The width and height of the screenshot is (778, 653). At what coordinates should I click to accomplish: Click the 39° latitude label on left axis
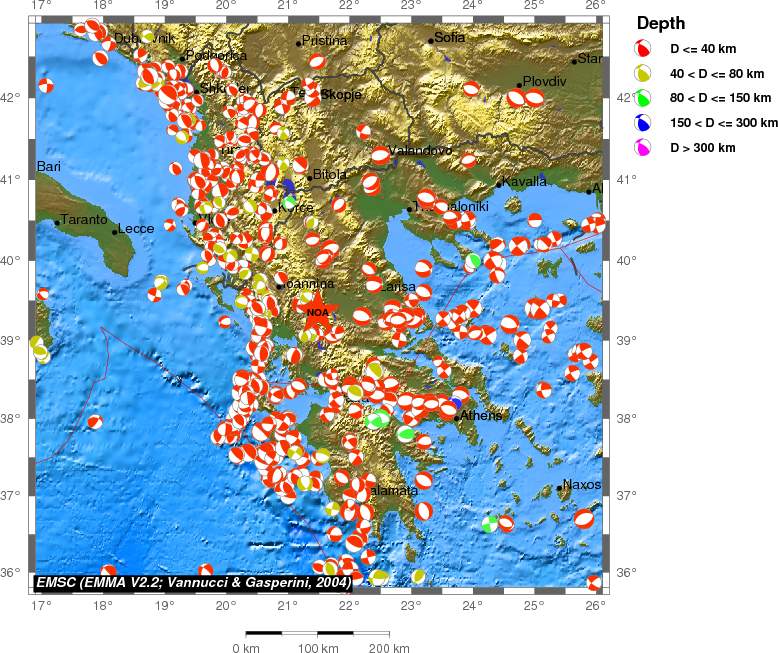[11, 340]
